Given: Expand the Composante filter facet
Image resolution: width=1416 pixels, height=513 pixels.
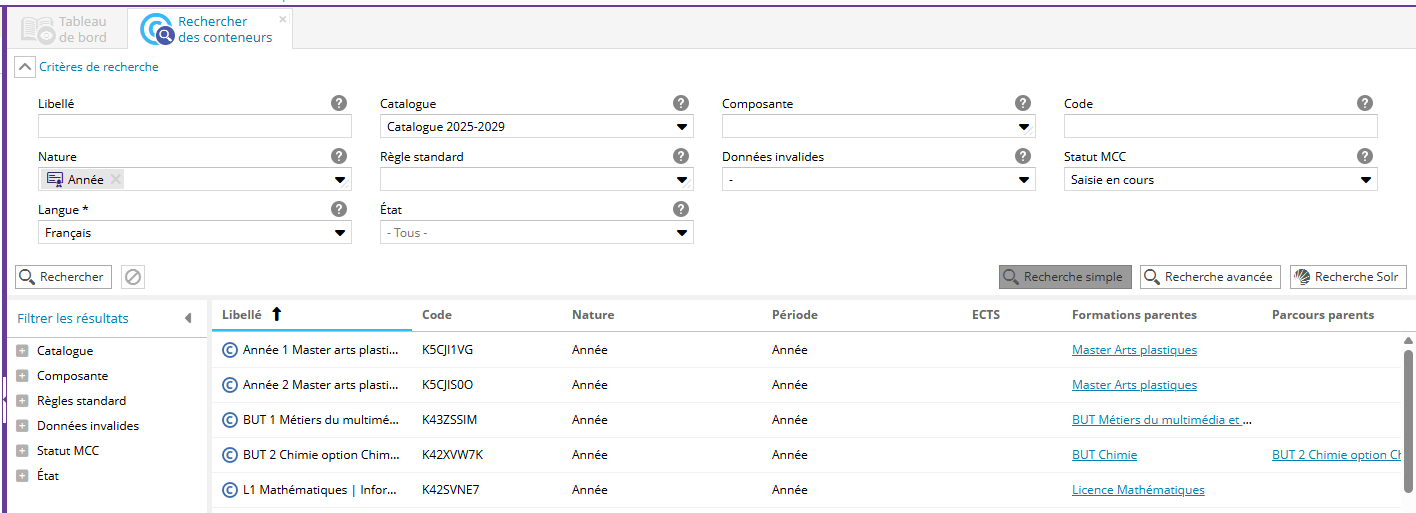Looking at the screenshot, I should 22,376.
